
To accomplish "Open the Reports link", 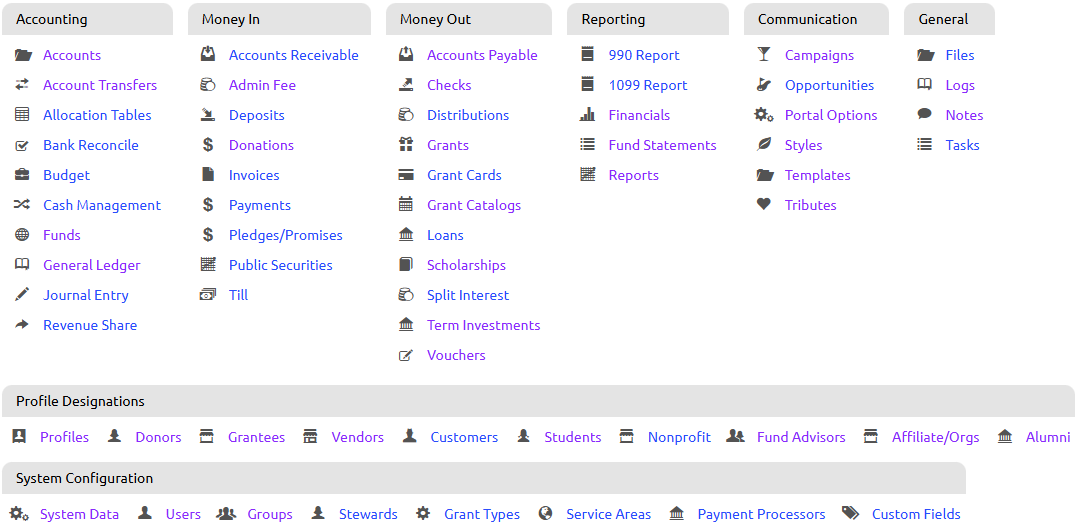I will tap(633, 175).
